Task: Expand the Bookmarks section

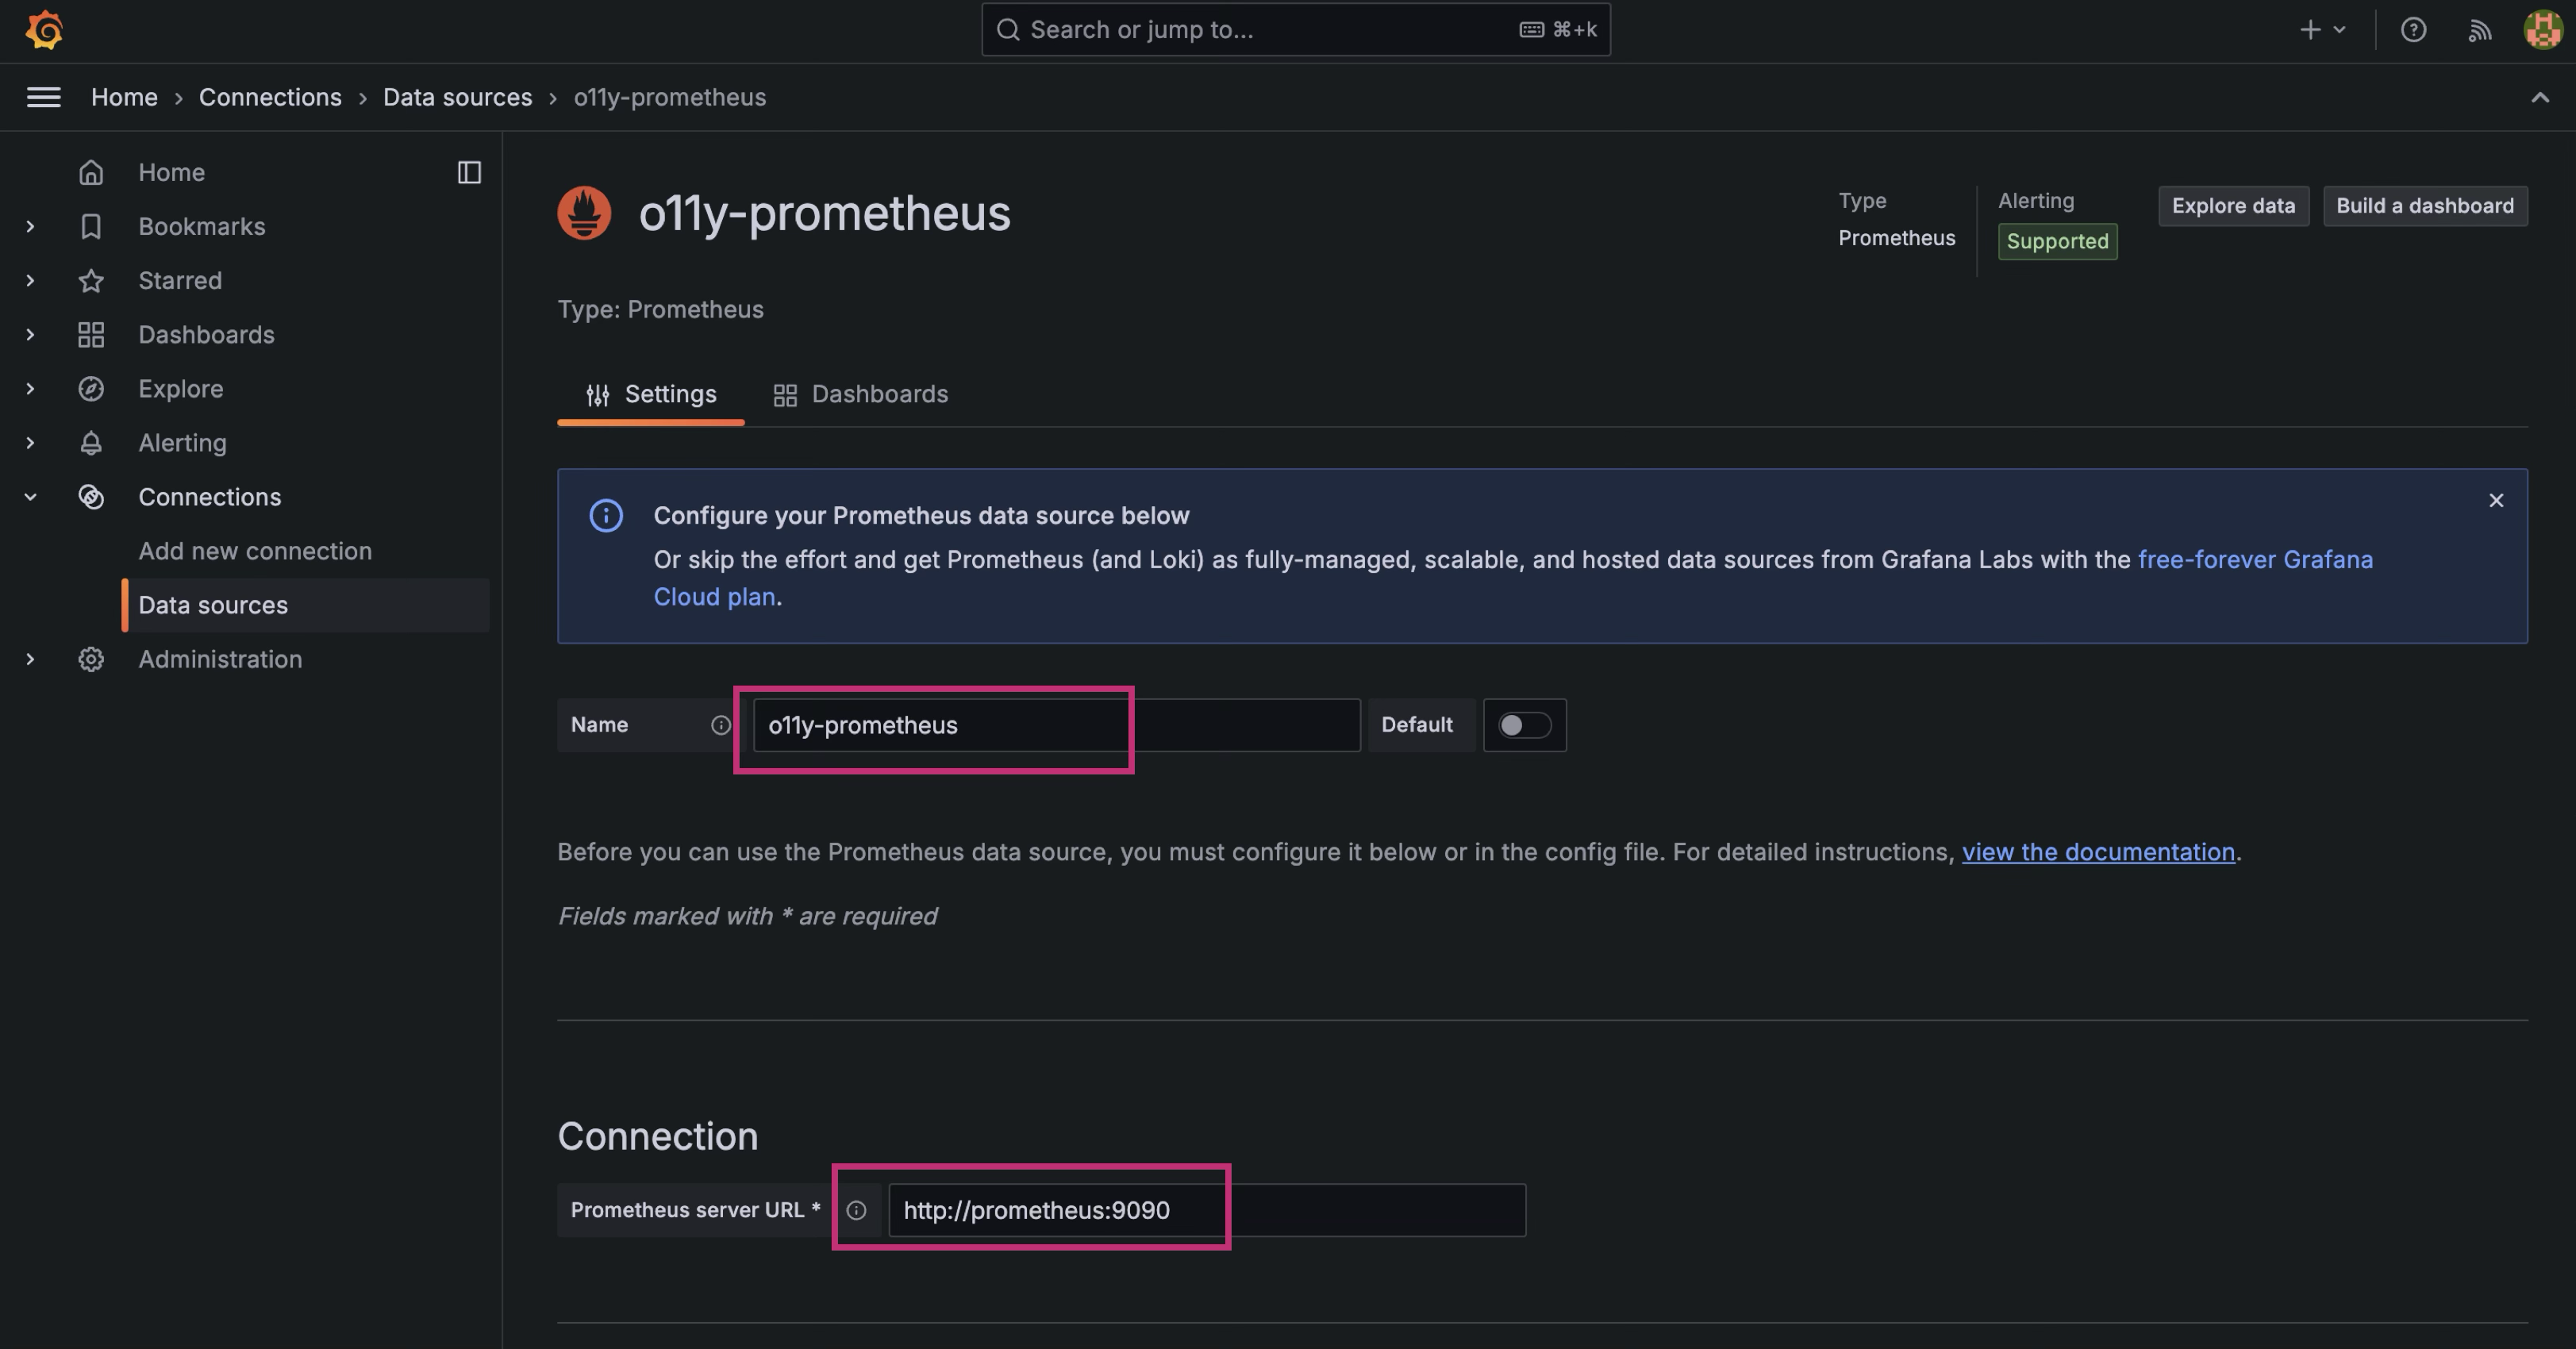Action: tap(30, 226)
